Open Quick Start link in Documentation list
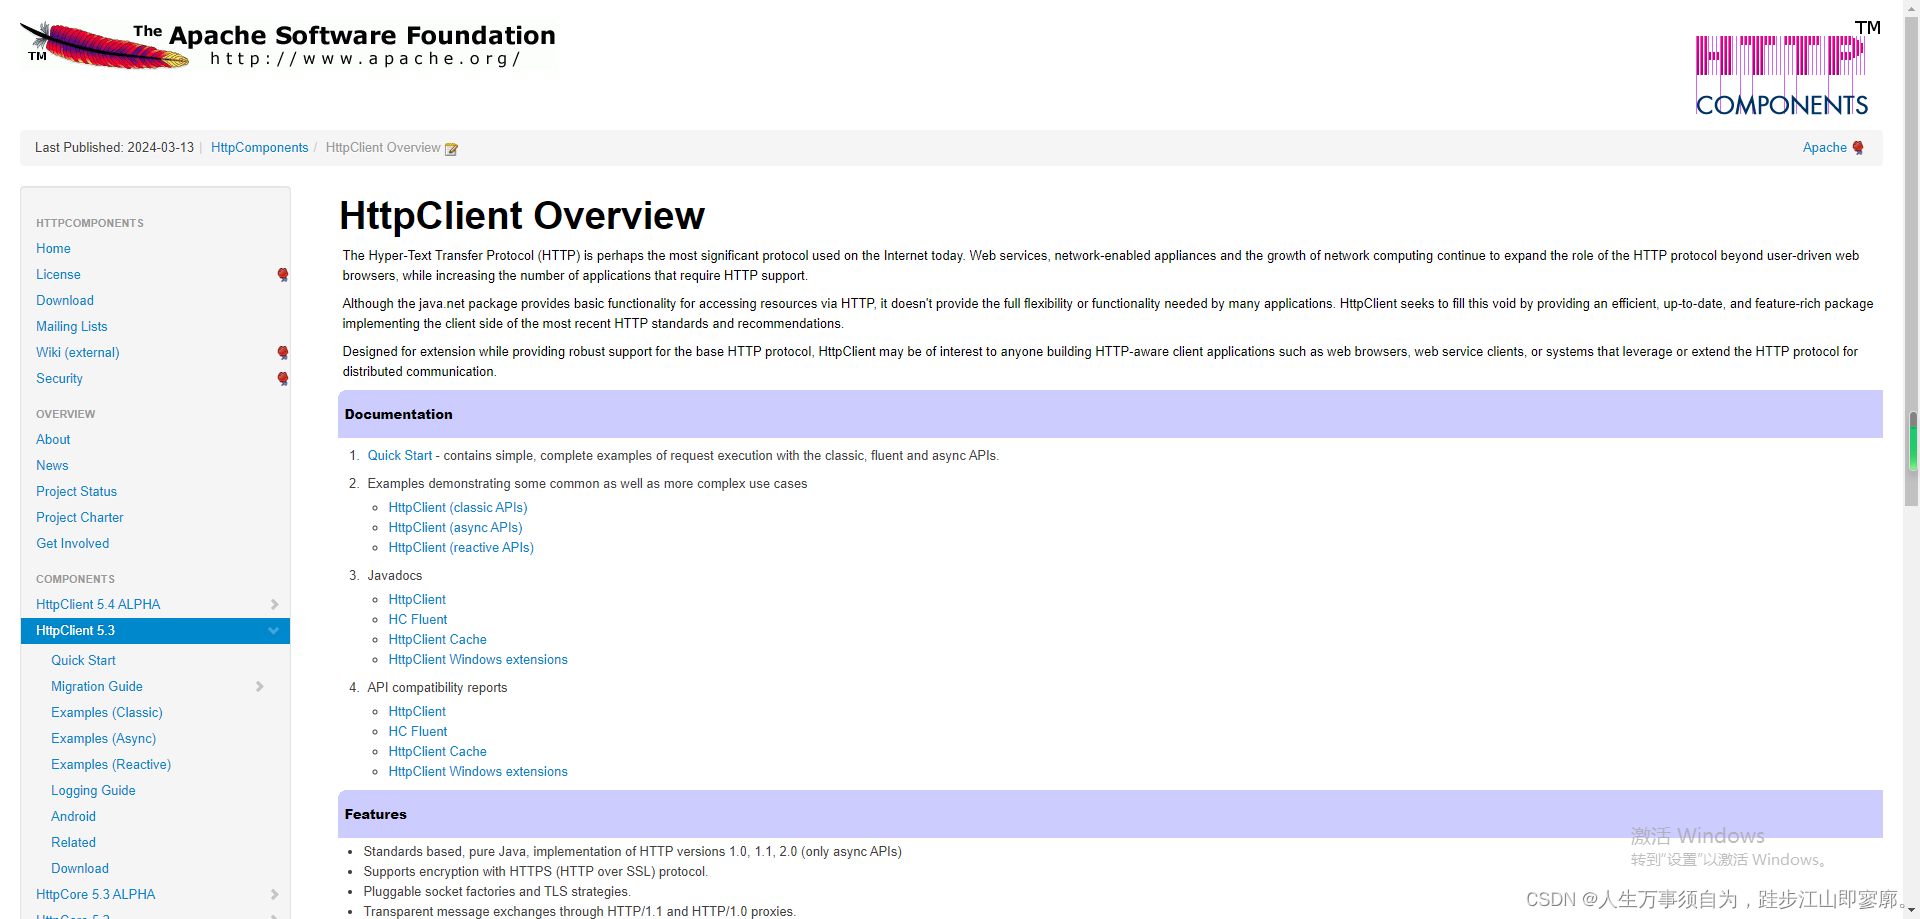 [400, 456]
